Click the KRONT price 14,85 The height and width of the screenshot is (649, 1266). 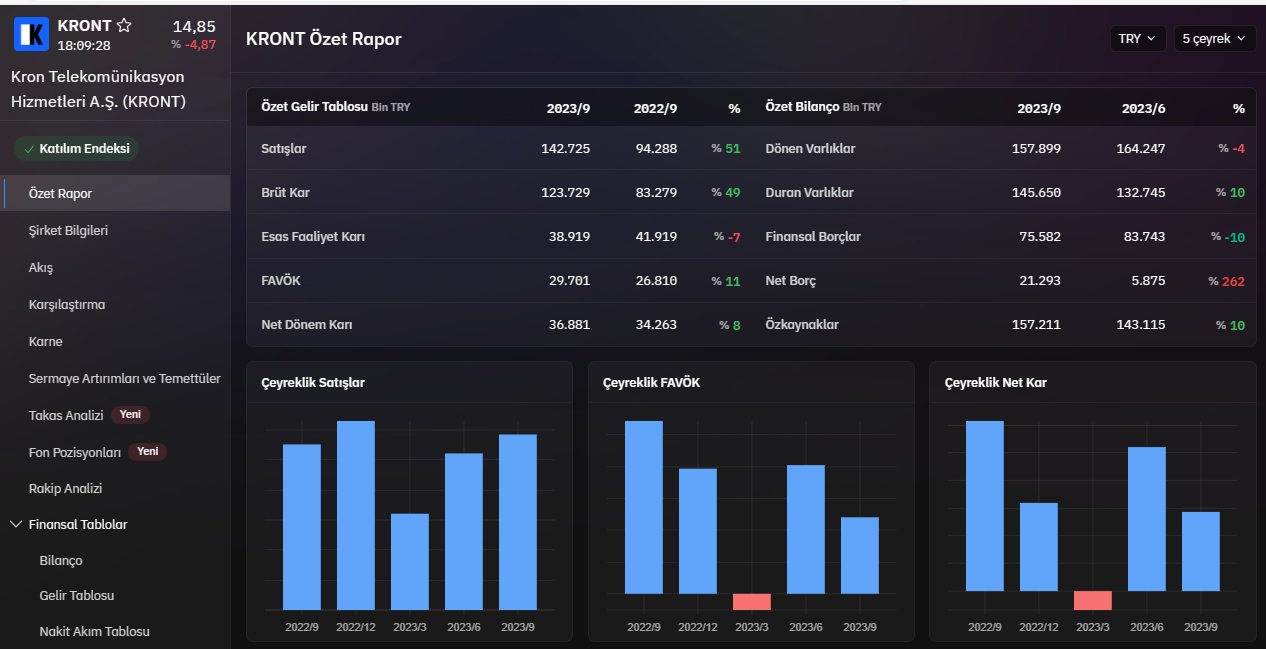[x=194, y=27]
